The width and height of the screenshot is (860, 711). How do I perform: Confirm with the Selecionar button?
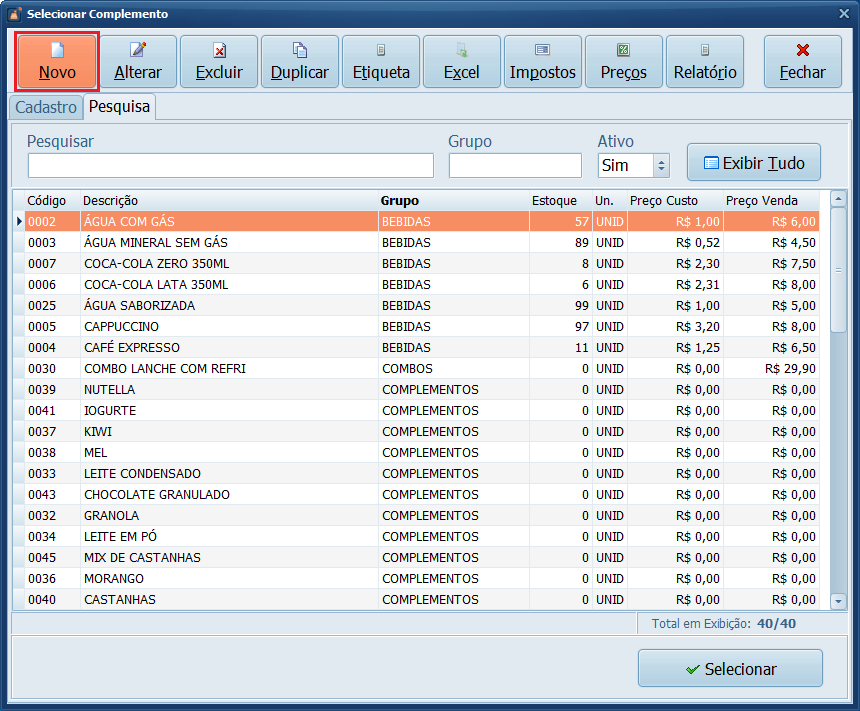pyautogui.click(x=730, y=669)
